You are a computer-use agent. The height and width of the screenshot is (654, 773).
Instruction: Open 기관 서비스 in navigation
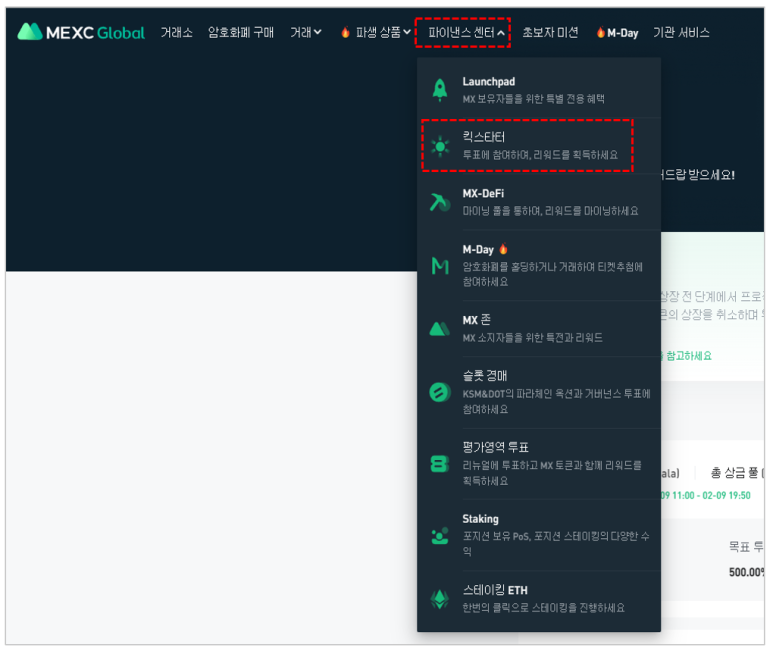click(x=681, y=33)
